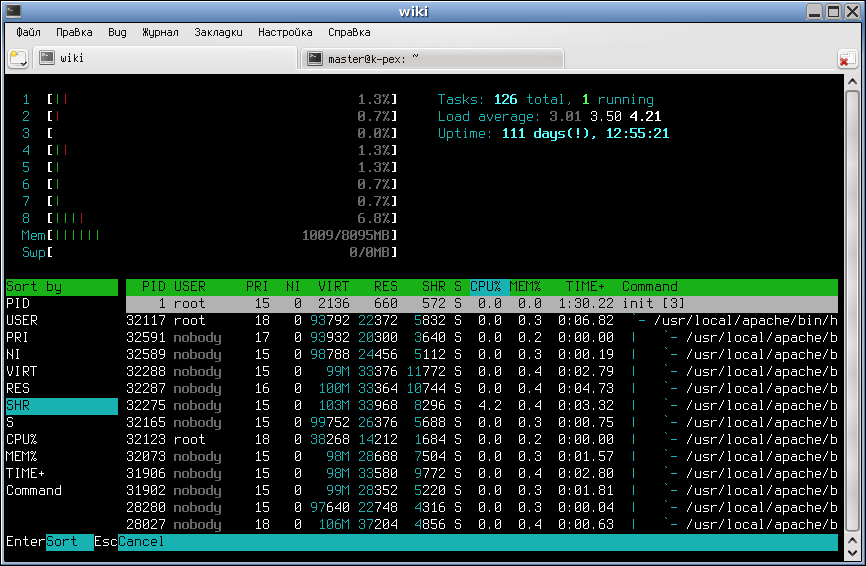The image size is (866, 566).
Task: Open the window menu icon in title bar
Action: click(12, 11)
